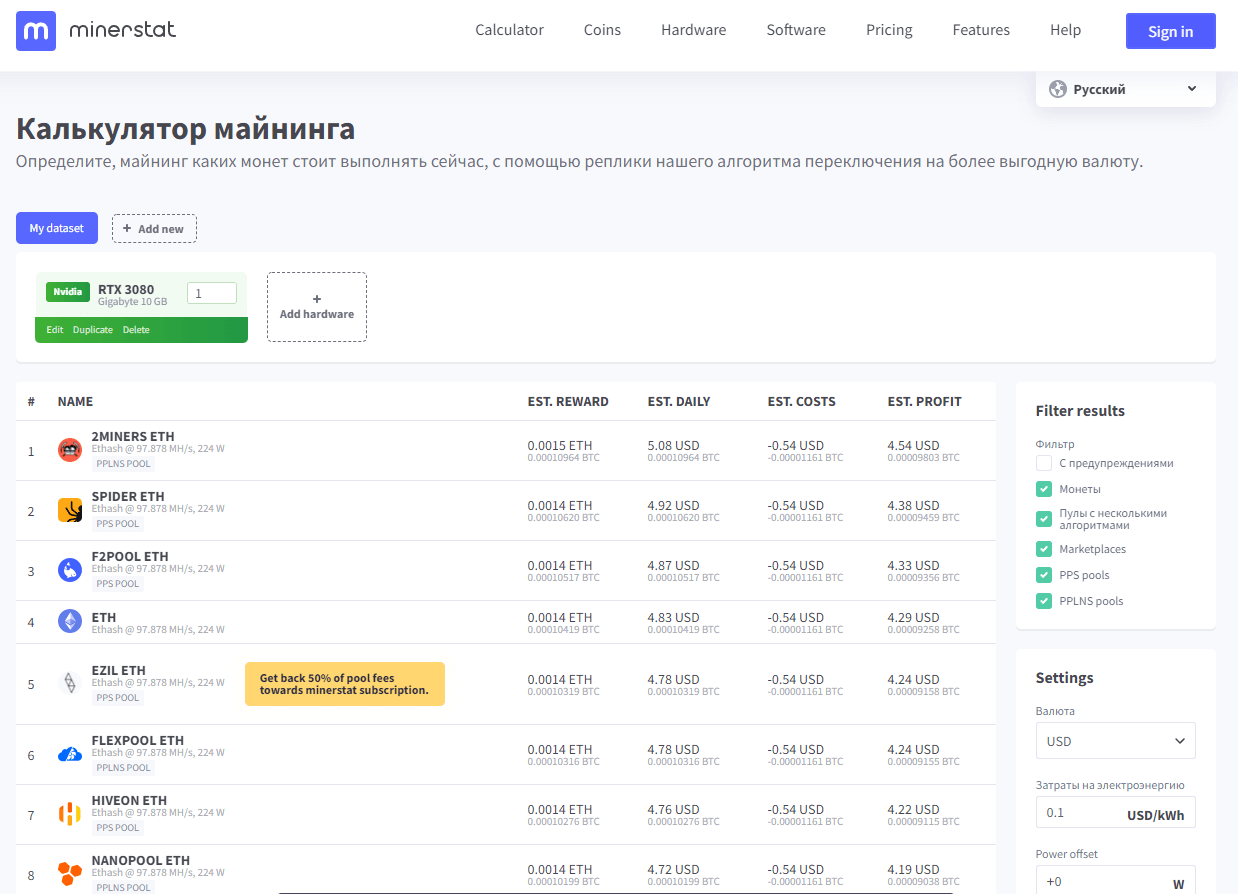Uncheck 'Пулы с несколькими алгоритмами' checkbox
Screen dimensions: 1238x894
1044,519
